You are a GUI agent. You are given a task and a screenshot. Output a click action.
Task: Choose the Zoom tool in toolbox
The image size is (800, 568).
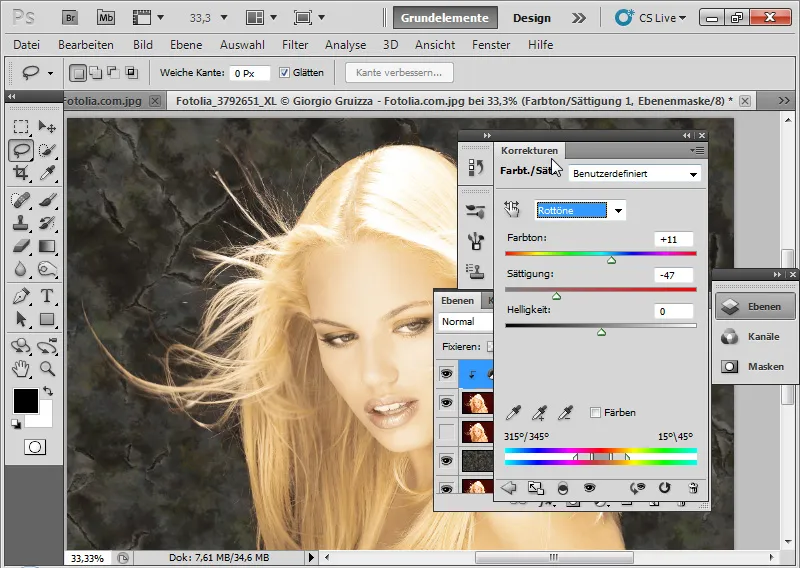point(46,369)
